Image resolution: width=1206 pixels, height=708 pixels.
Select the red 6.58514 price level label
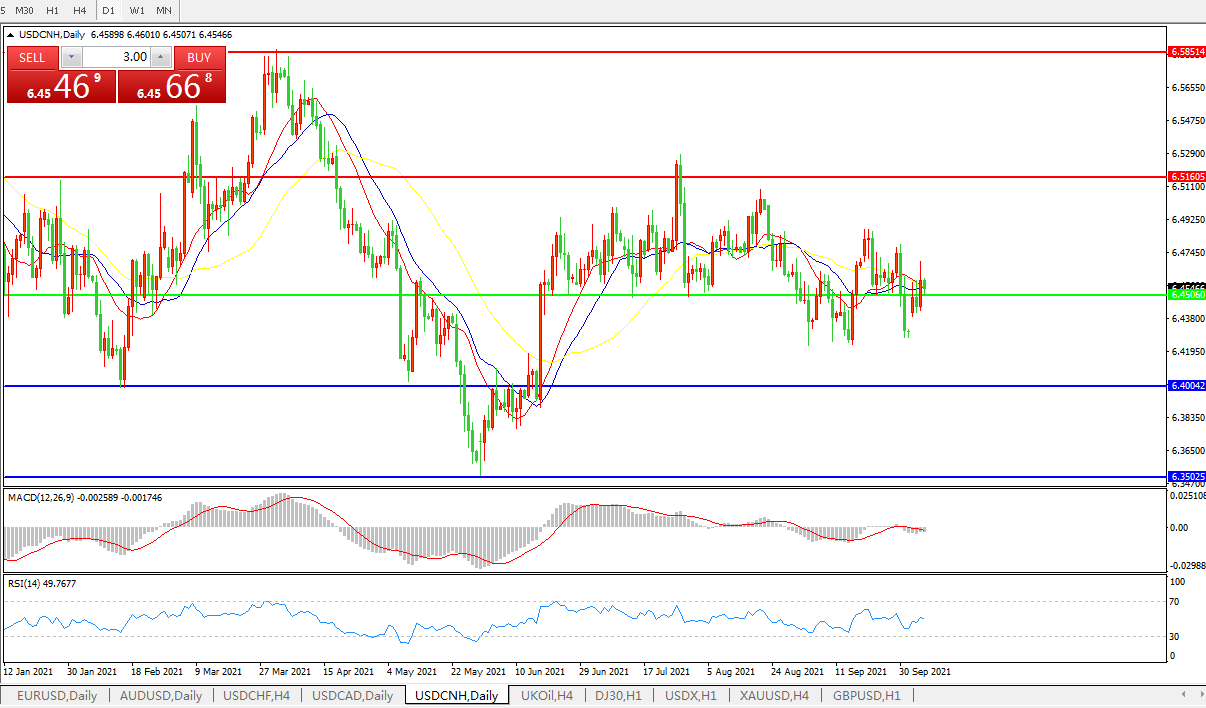pos(1186,50)
